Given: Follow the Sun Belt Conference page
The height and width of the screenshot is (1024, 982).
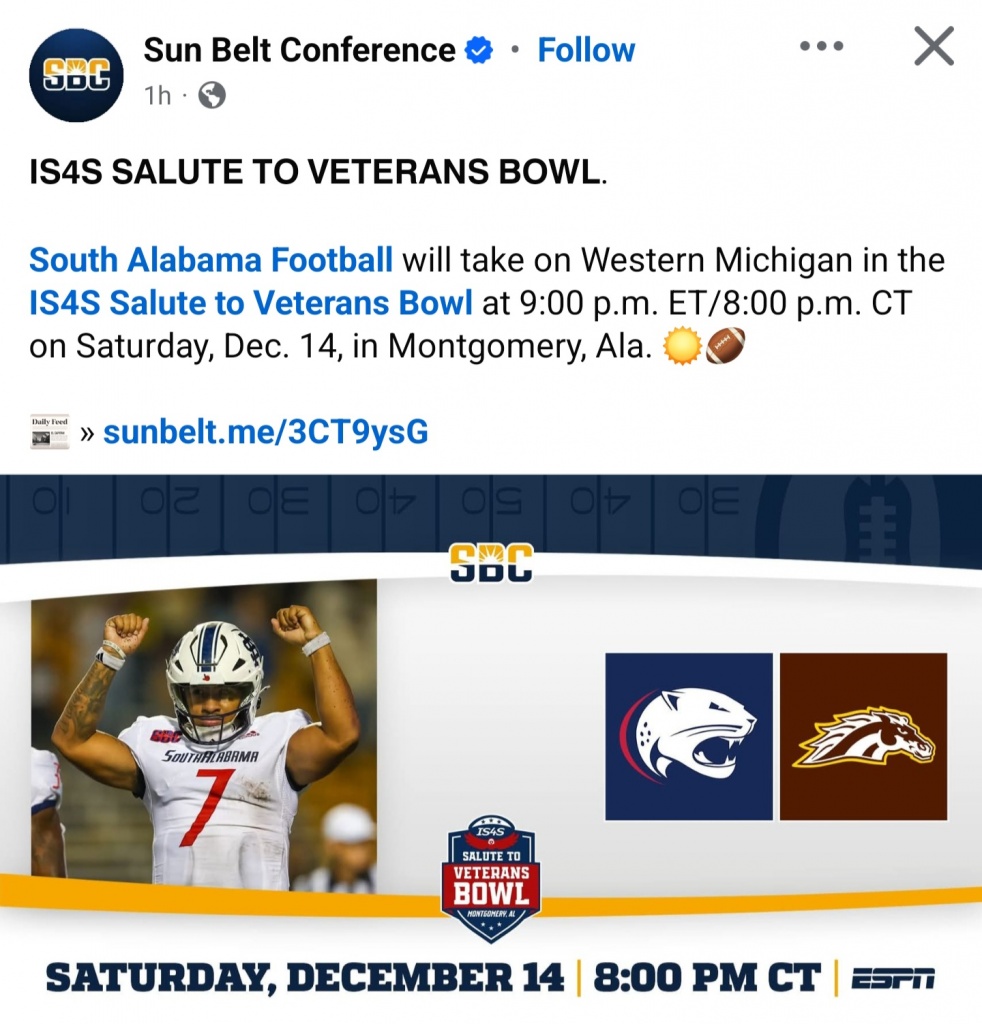Looking at the screenshot, I should click(586, 50).
